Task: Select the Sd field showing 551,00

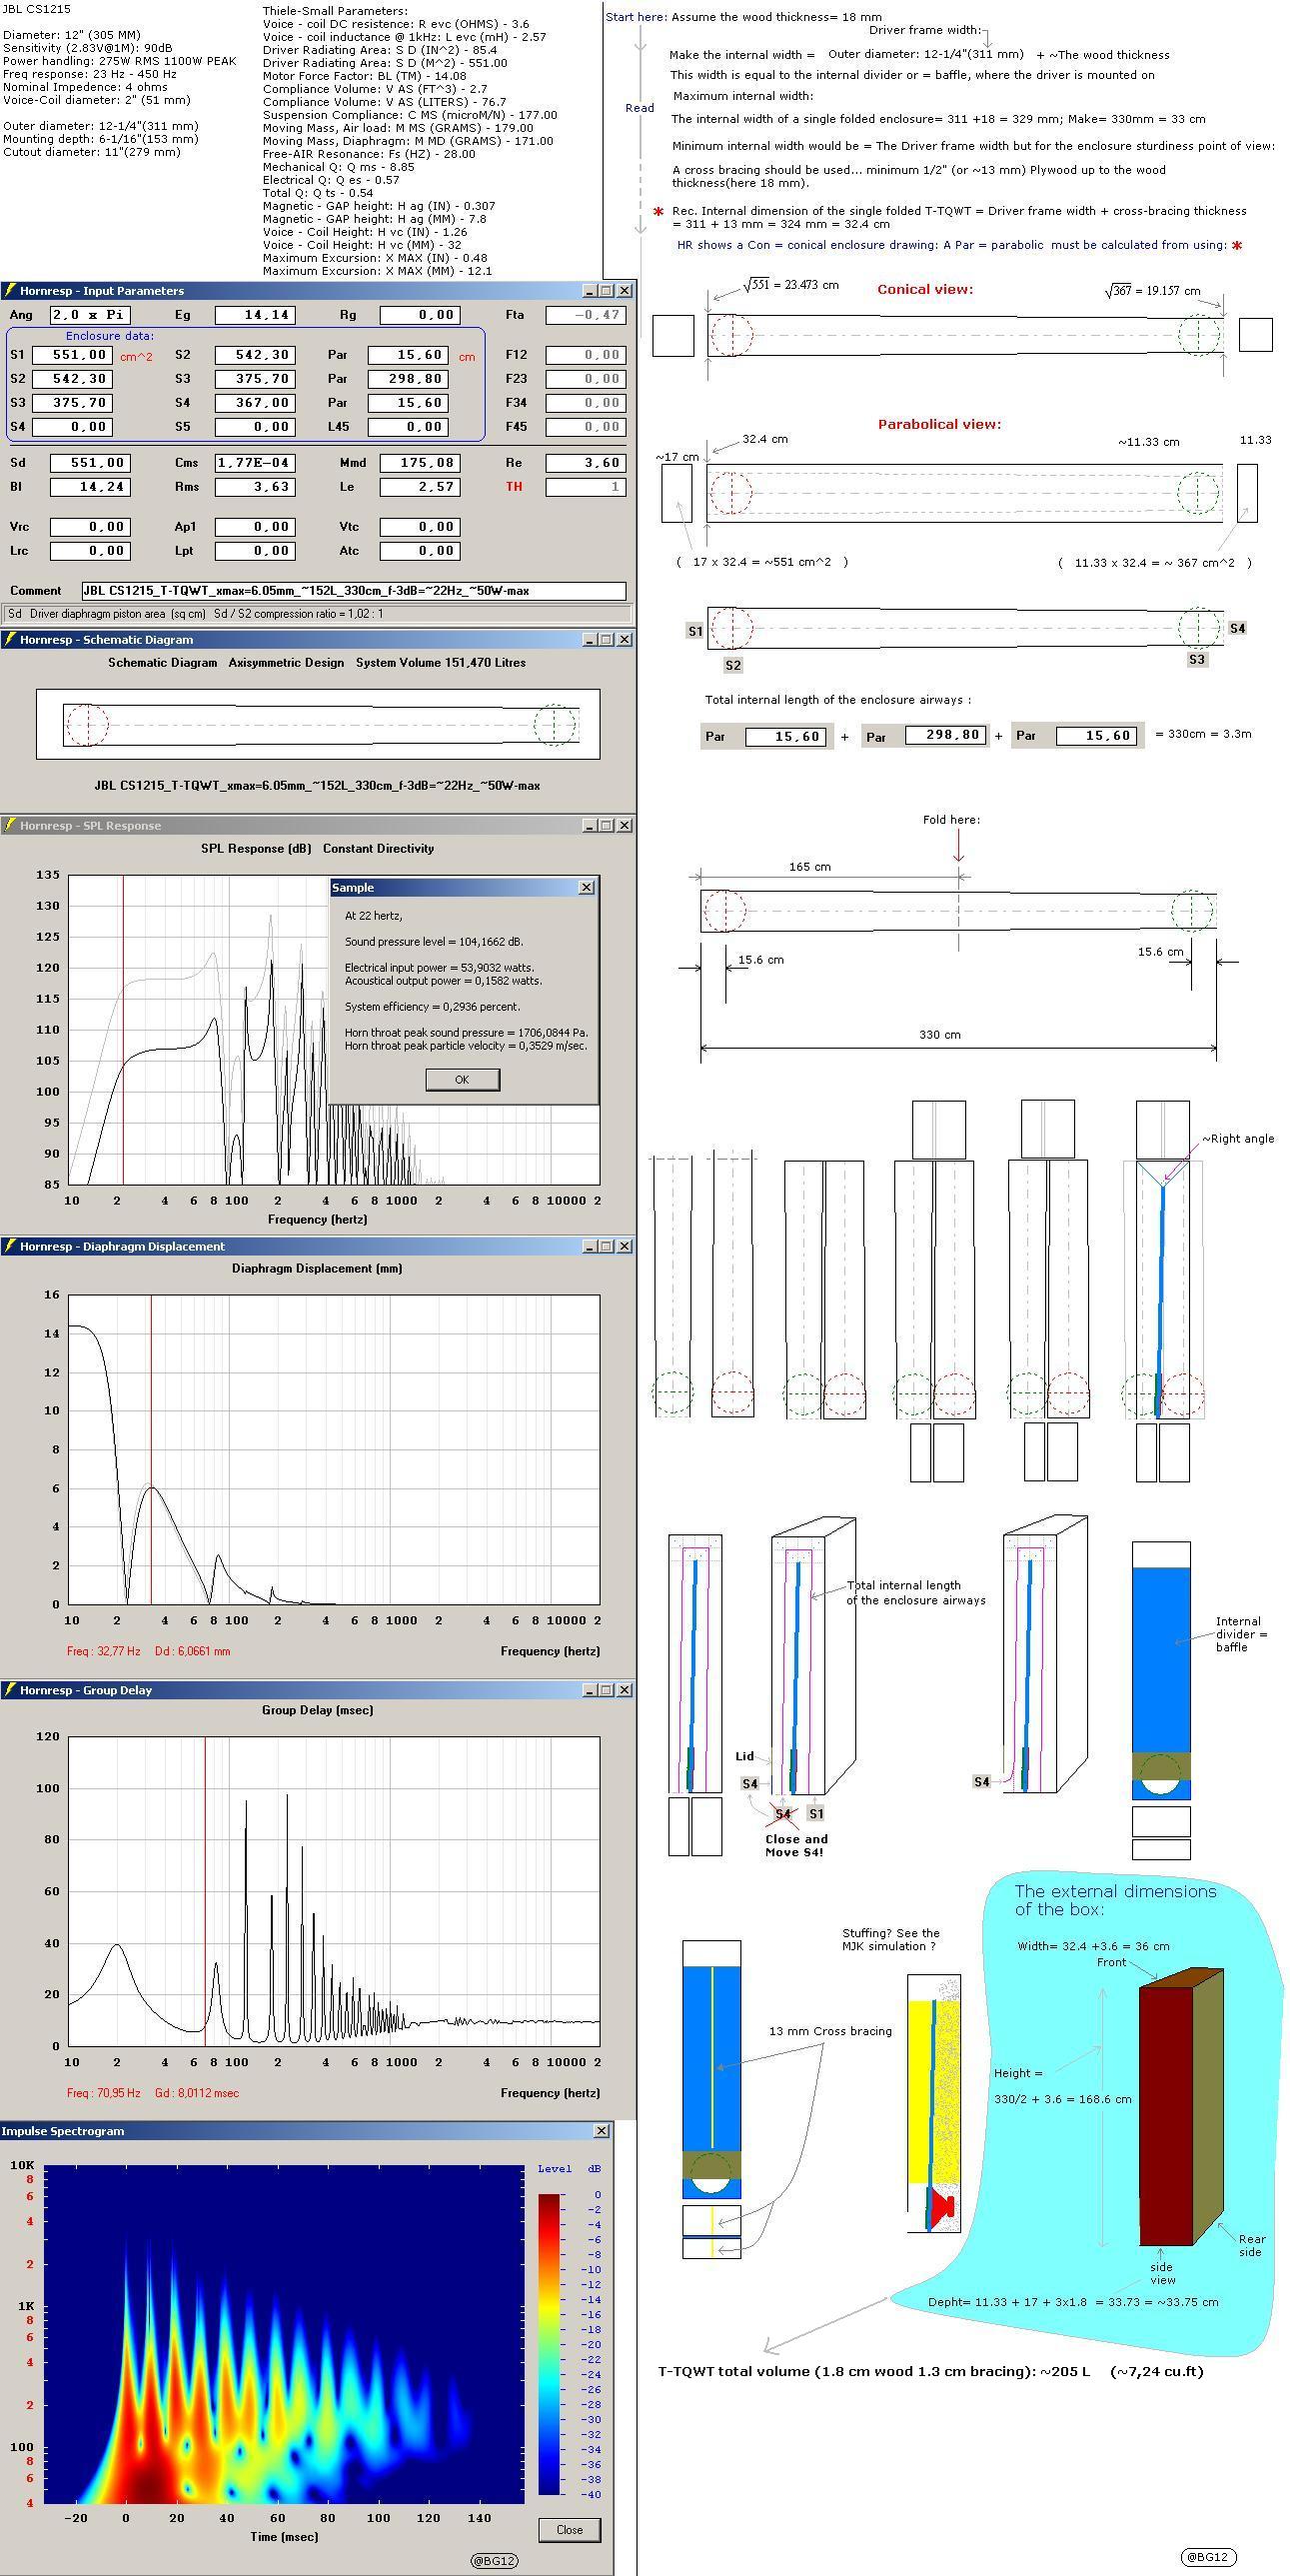Action: (x=90, y=463)
